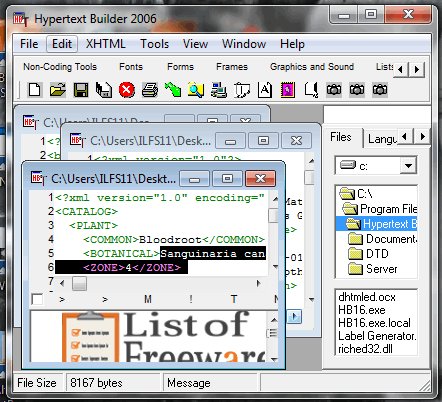Select the Program File folder
The height and width of the screenshot is (402, 442).
tap(380, 209)
